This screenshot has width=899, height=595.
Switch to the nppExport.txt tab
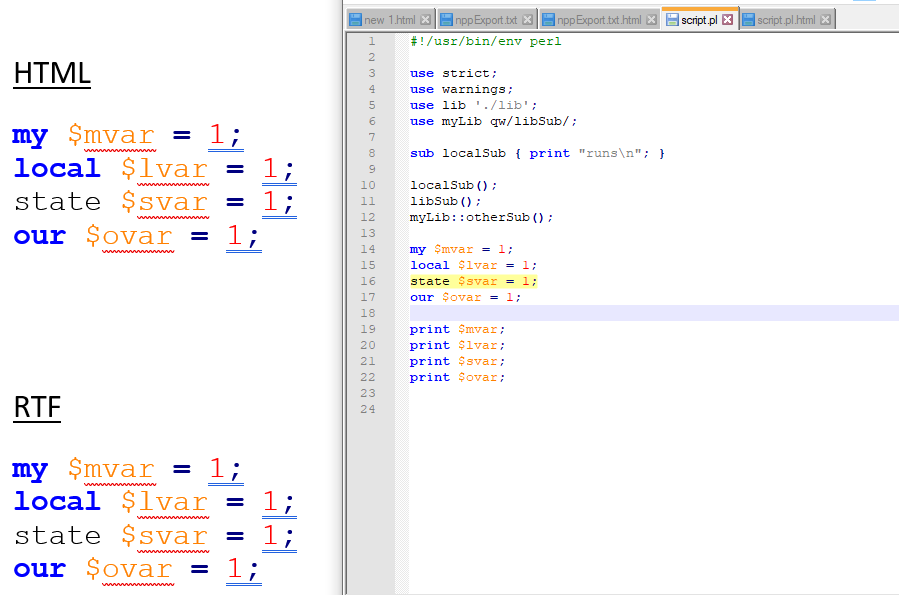pyautogui.click(x=486, y=19)
